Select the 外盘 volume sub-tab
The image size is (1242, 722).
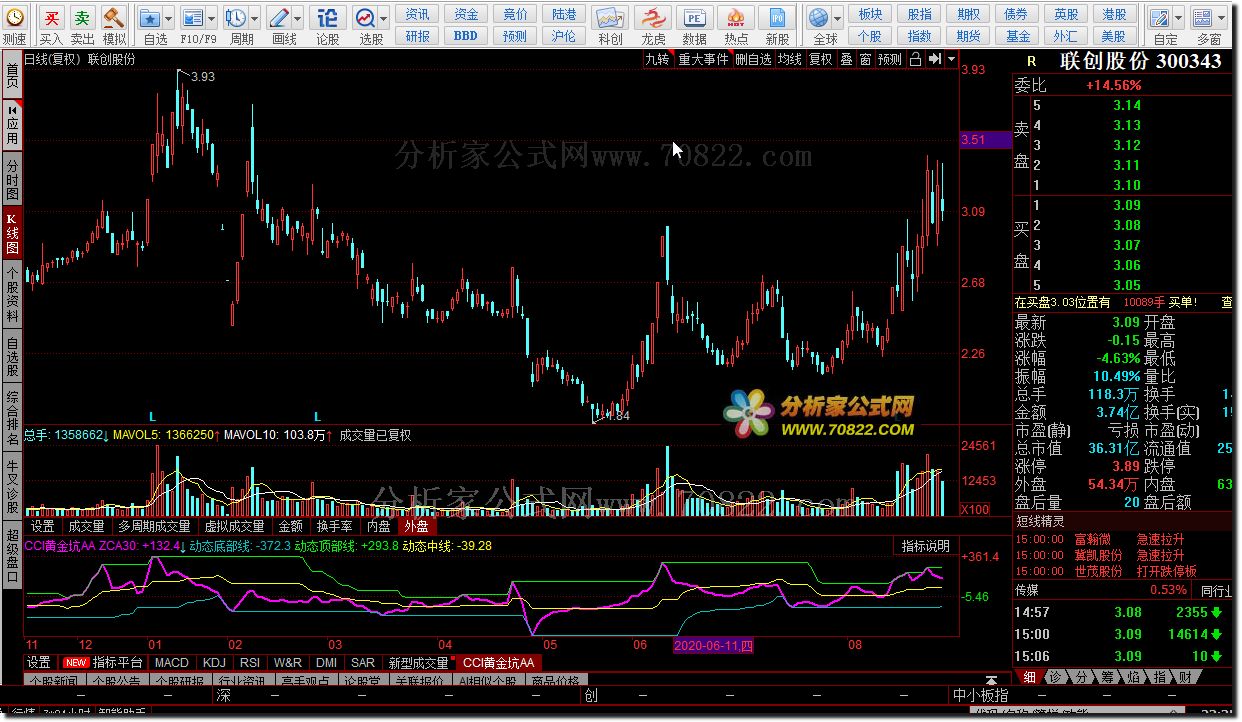tap(416, 525)
